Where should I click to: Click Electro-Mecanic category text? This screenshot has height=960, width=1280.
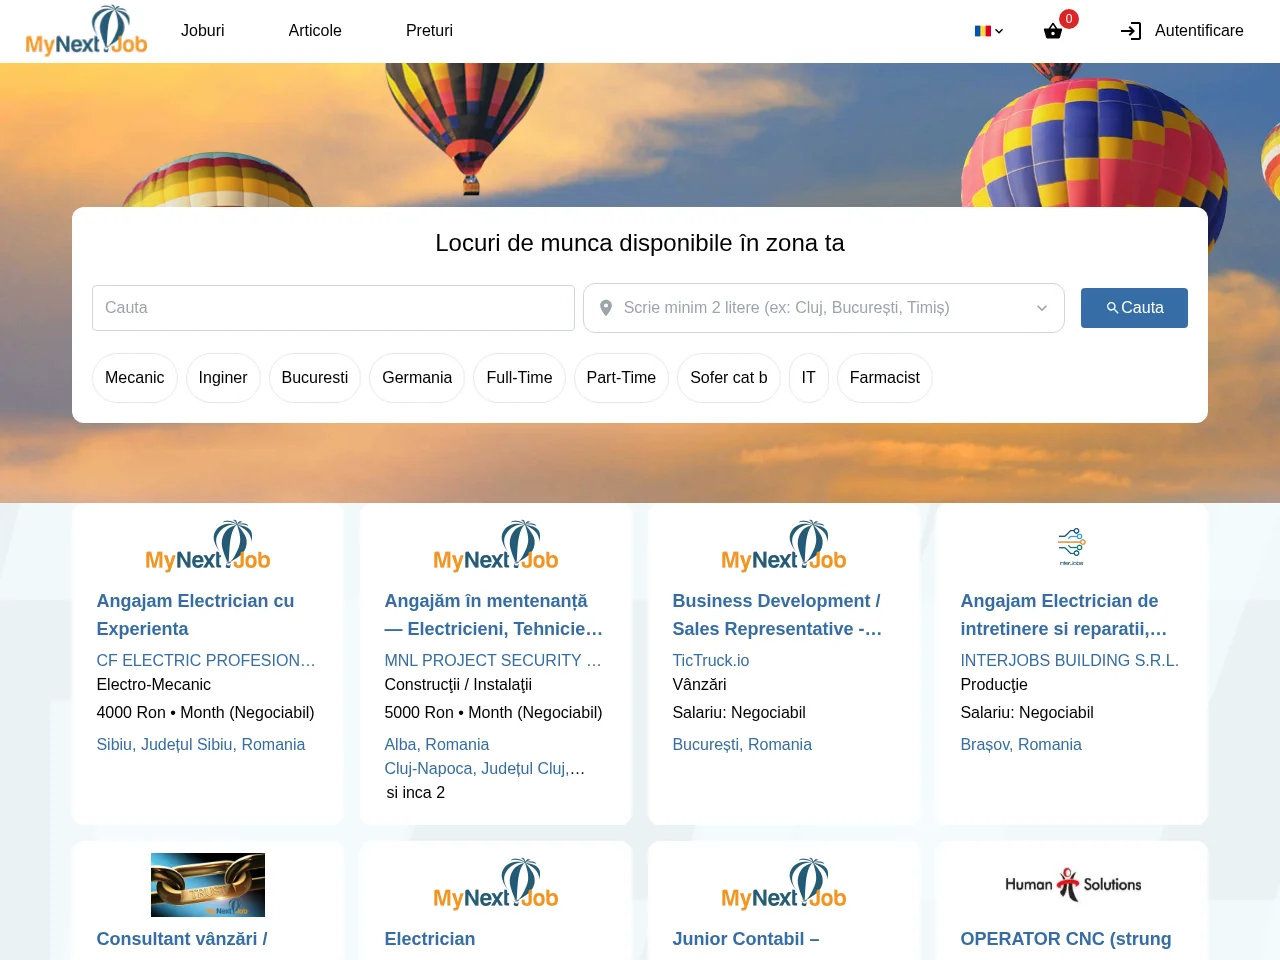pos(154,685)
